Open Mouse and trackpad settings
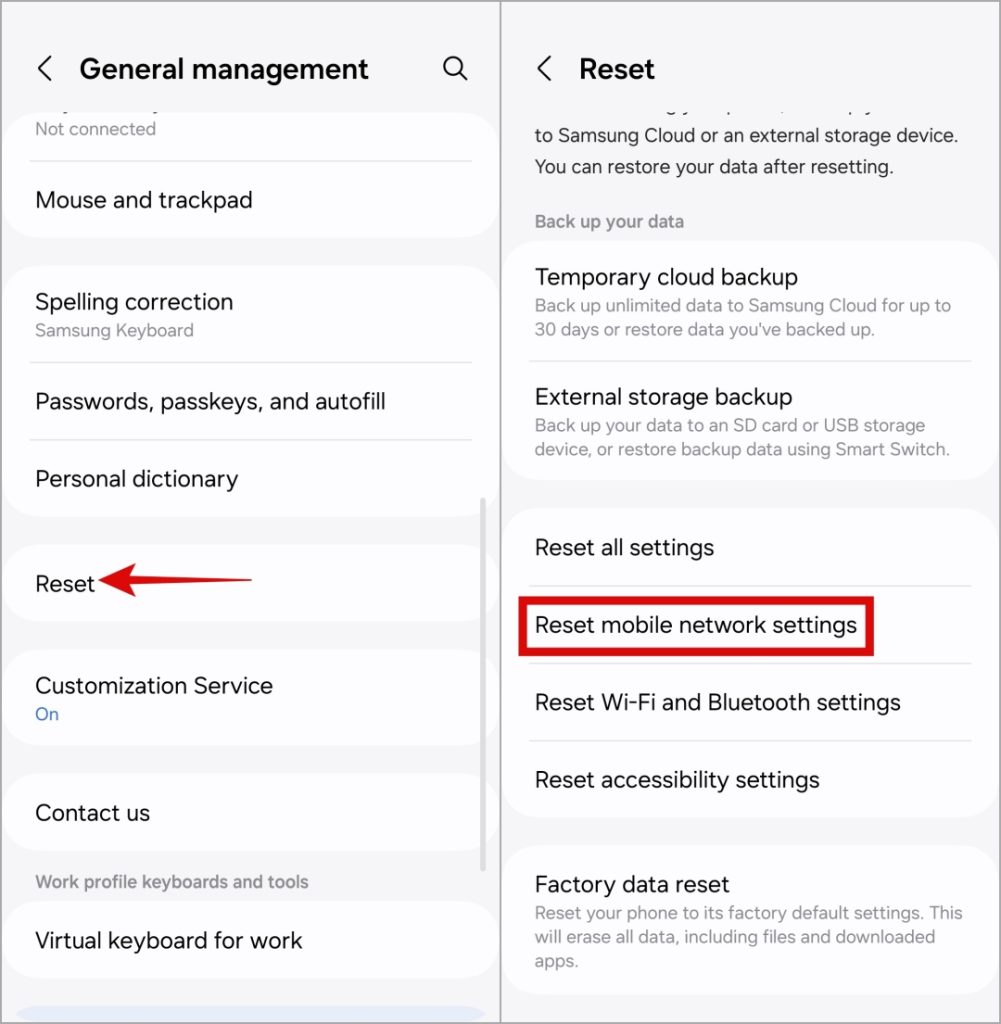Image resolution: width=1001 pixels, height=1024 pixels. [x=144, y=200]
